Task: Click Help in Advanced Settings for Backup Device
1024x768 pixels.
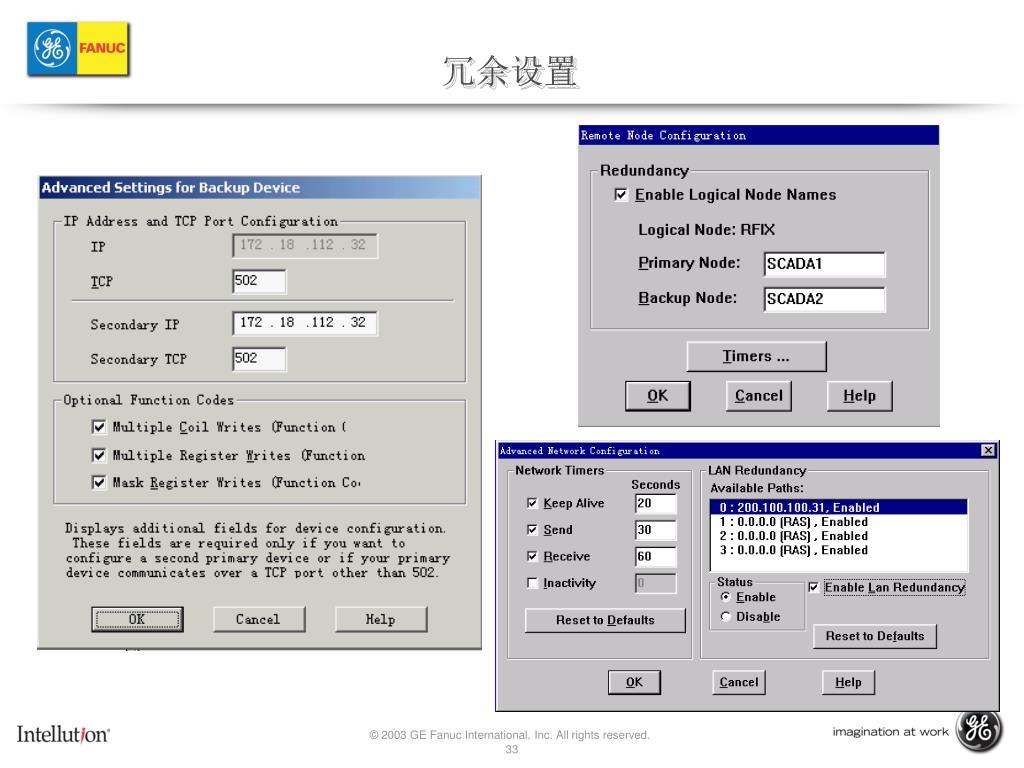Action: tap(381, 619)
